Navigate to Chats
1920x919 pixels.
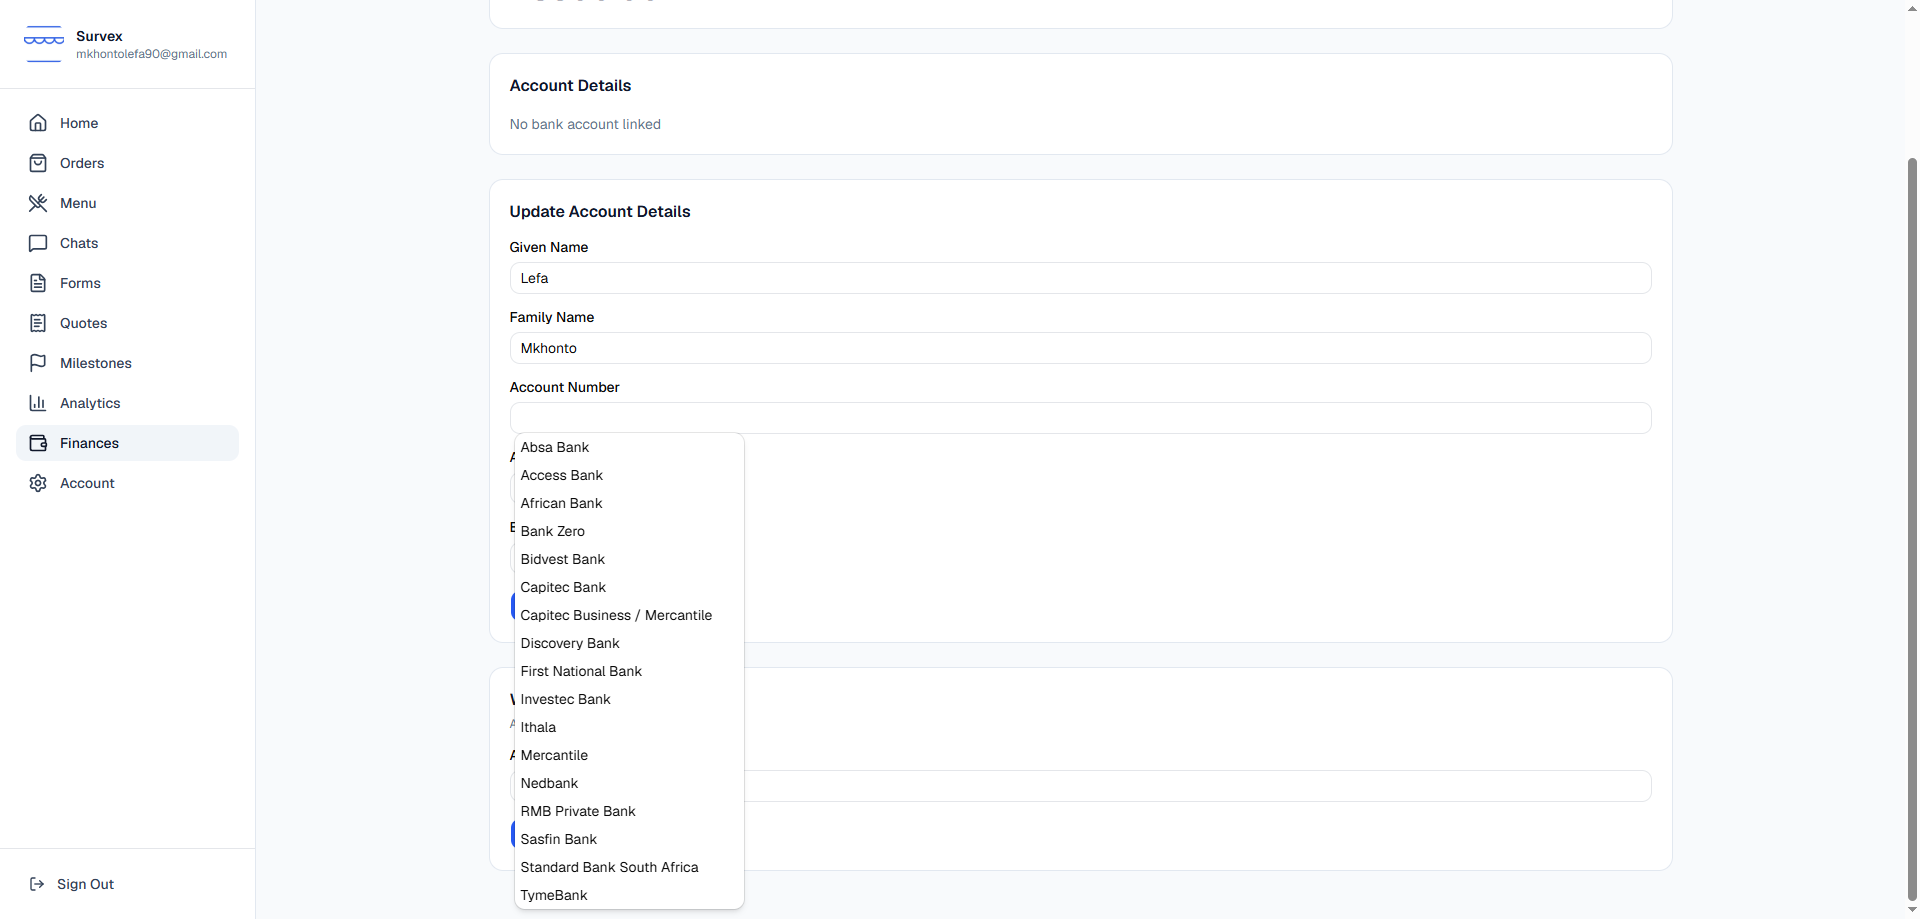click(x=127, y=243)
